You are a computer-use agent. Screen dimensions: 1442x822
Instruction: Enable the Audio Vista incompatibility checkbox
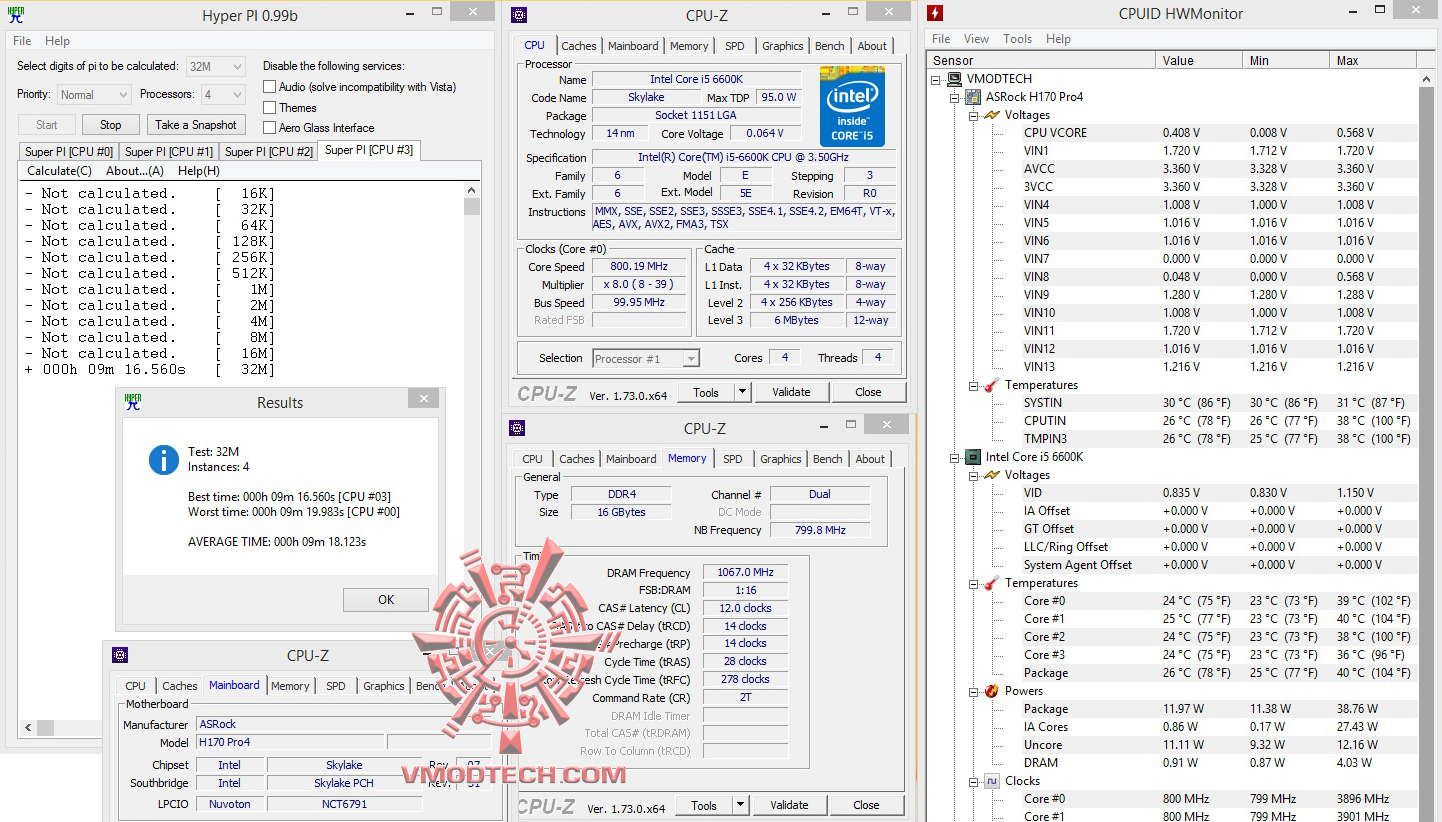(269, 87)
